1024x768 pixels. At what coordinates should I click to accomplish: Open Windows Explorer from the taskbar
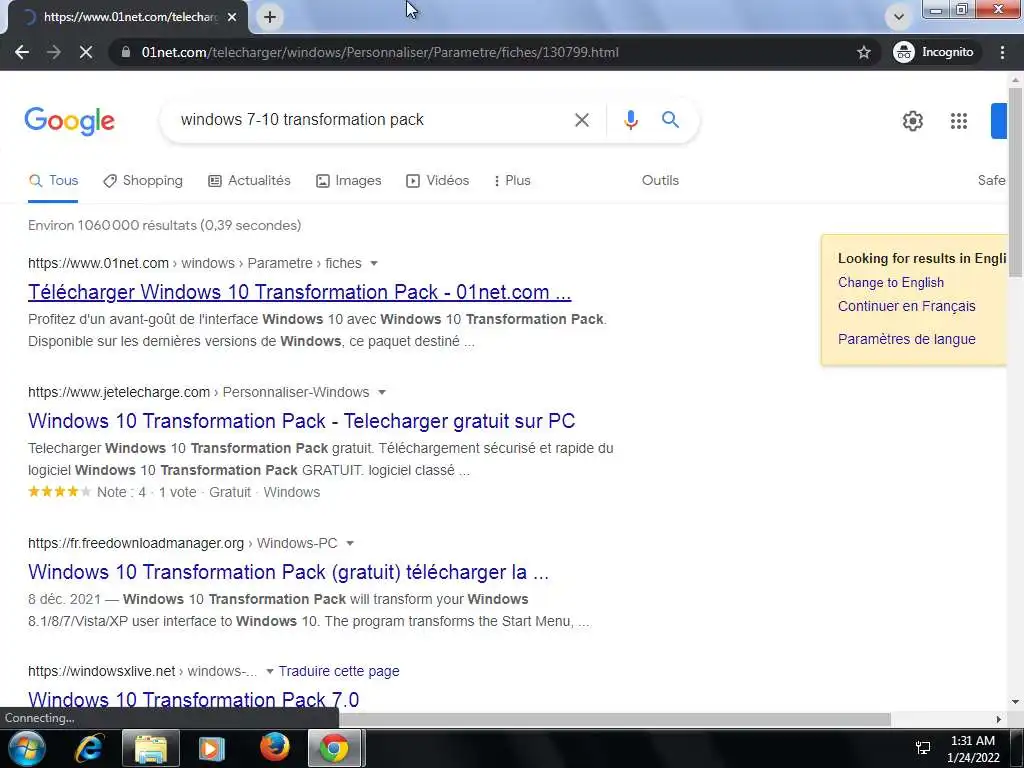(150, 748)
